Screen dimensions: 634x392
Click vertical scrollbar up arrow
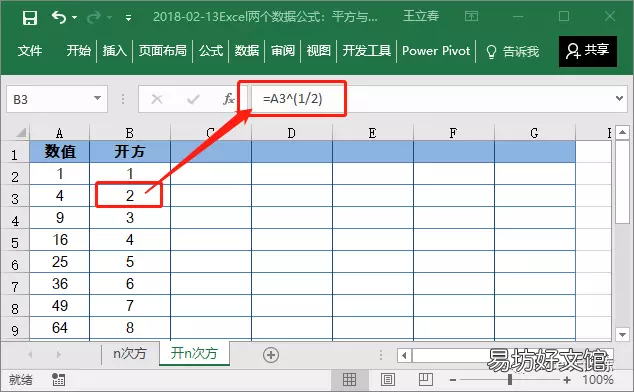point(622,132)
